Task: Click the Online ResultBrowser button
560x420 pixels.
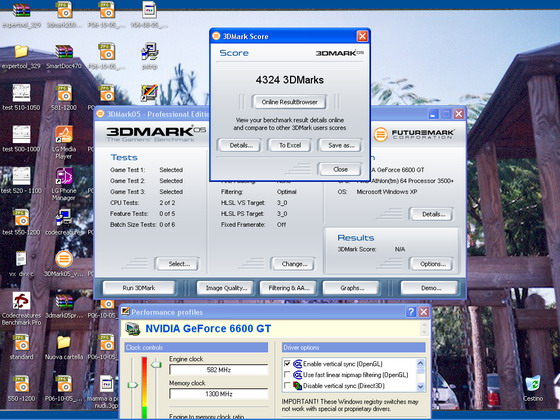Action: tap(289, 102)
